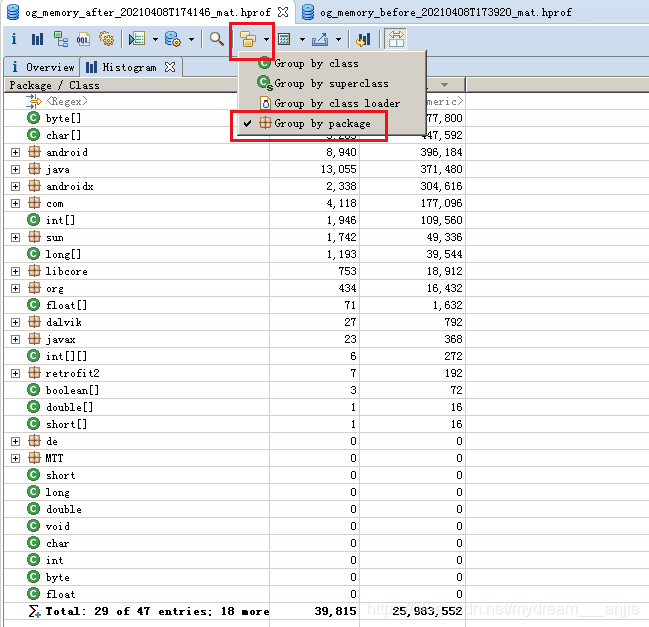Click the long[] class icon
The height and width of the screenshot is (627, 649).
point(34,254)
